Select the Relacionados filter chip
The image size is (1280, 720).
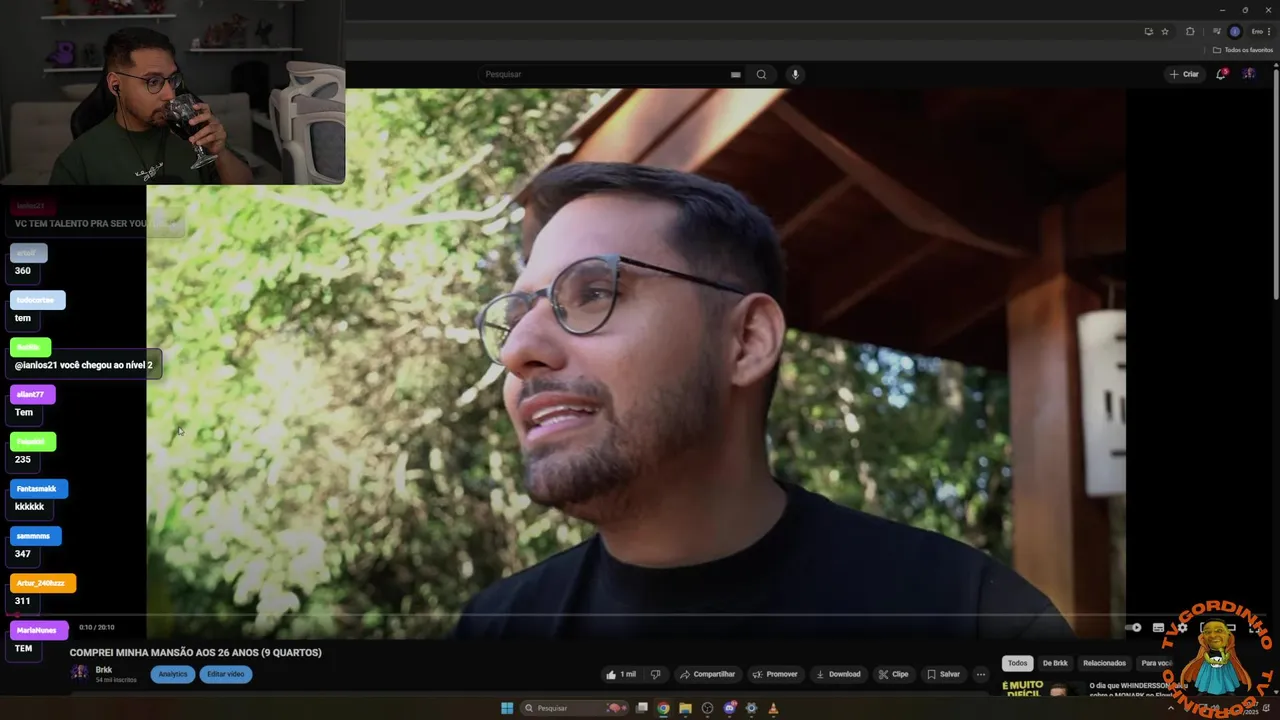[1104, 663]
